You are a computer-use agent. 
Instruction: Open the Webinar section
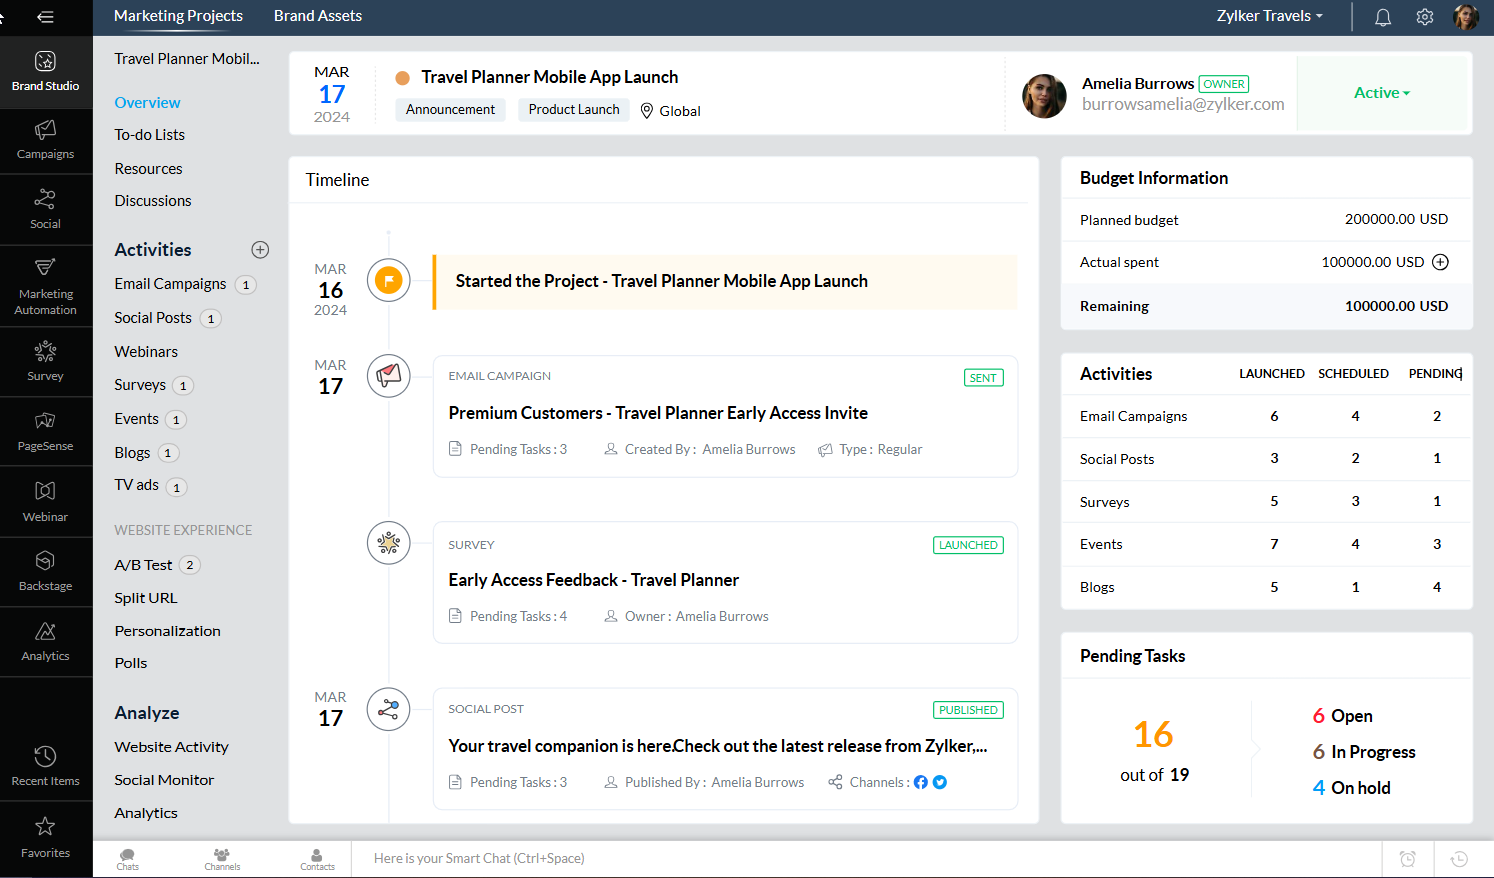point(45,500)
